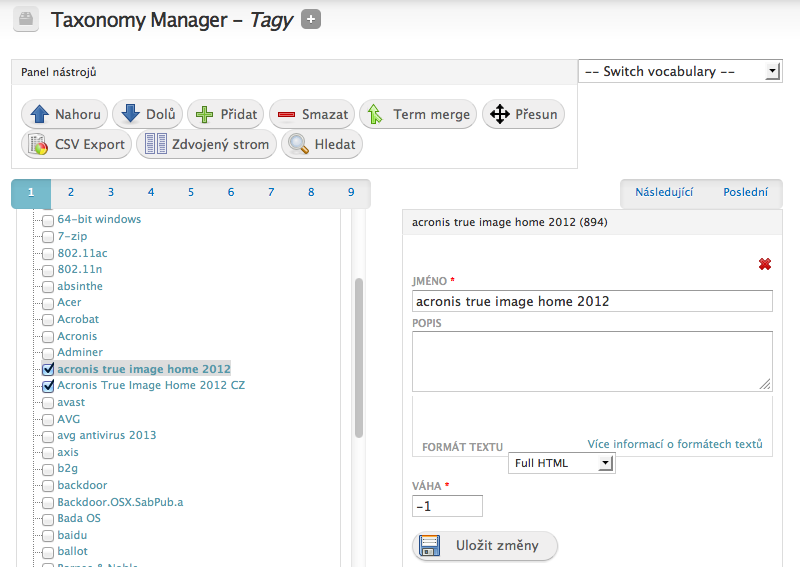Open Více informací o formátech textů link
800x567 pixels.
point(675,444)
